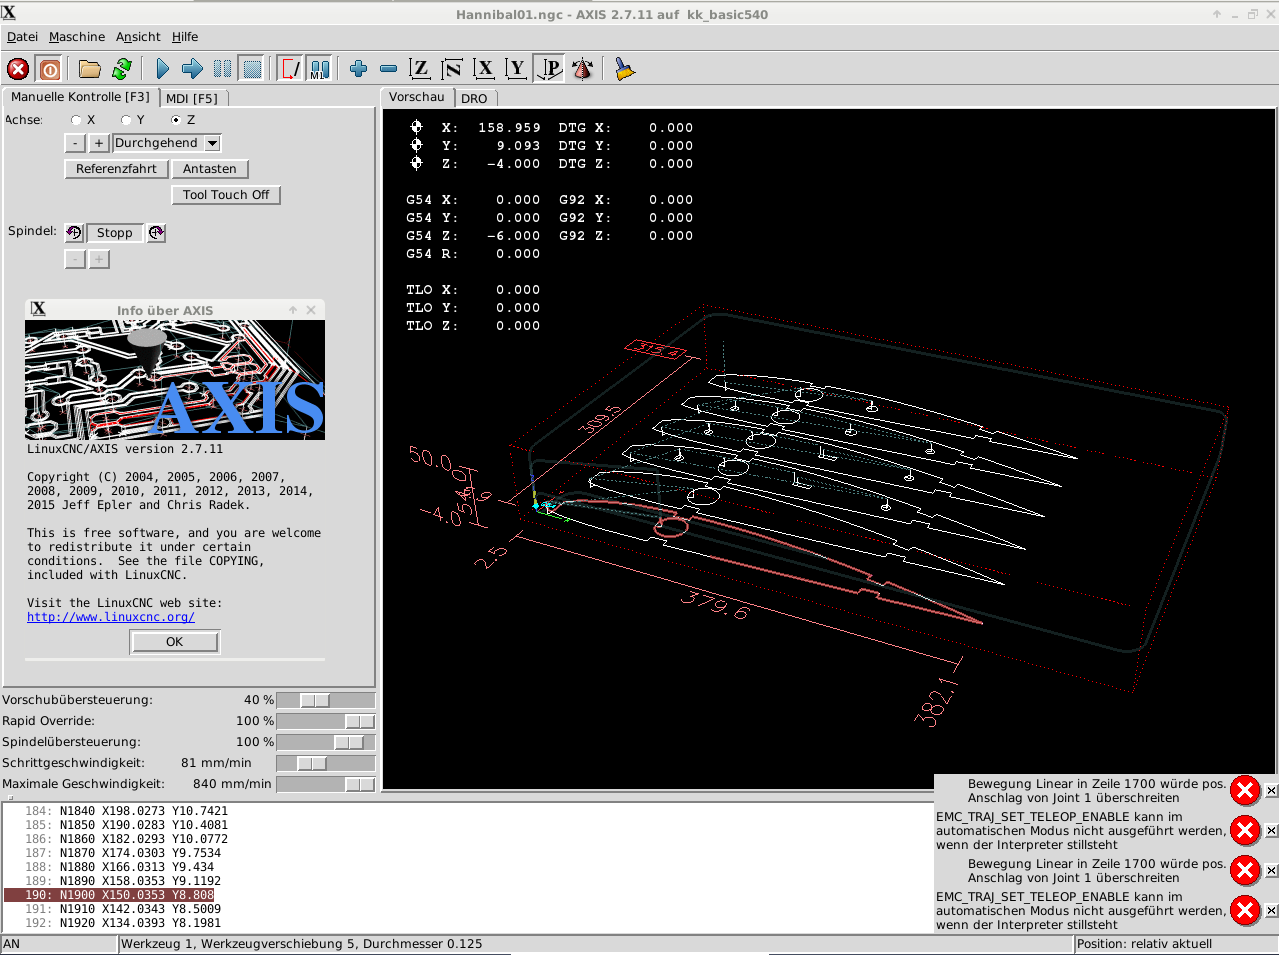Adjust the Vorschubübersteuerung slider
The image size is (1279, 955).
pyautogui.click(x=314, y=700)
